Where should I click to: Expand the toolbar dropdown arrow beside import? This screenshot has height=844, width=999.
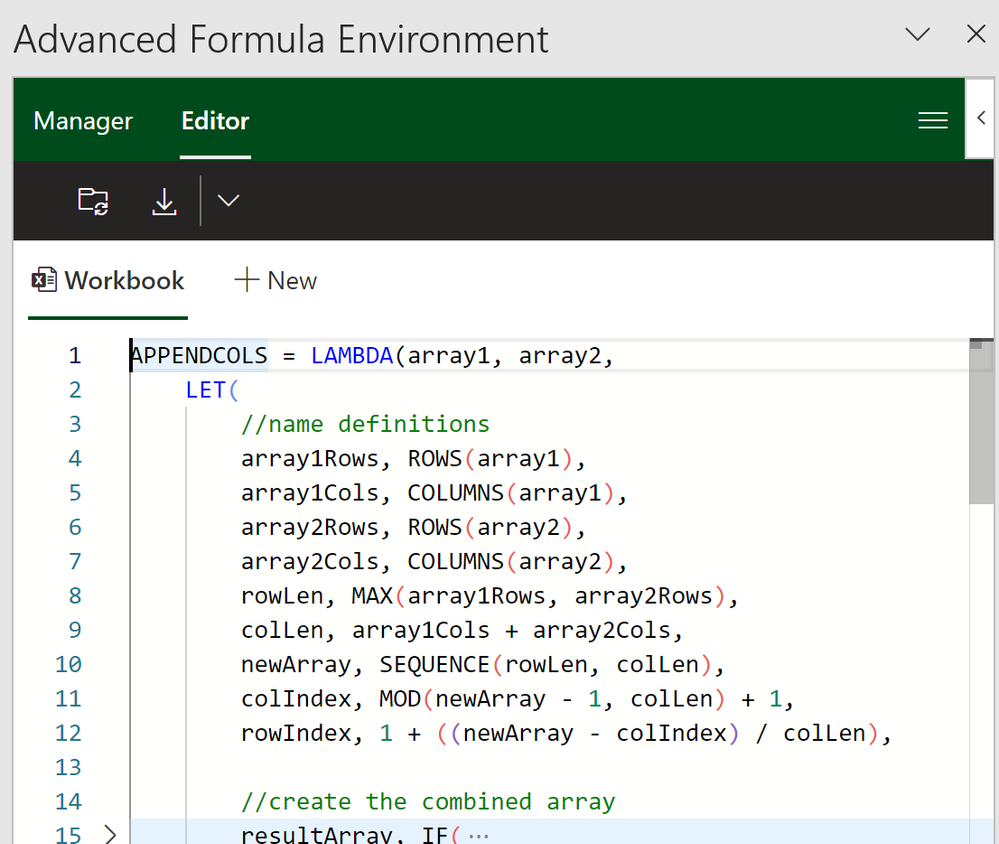229,201
